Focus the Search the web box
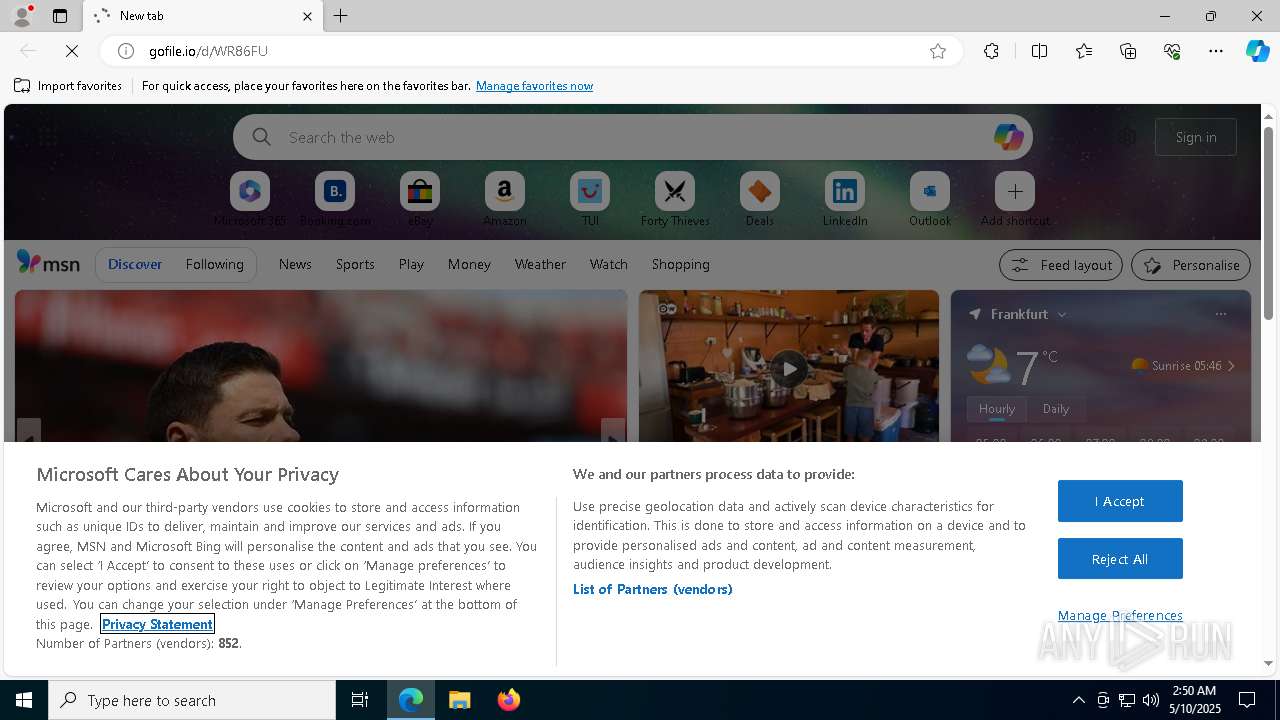 (x=632, y=137)
